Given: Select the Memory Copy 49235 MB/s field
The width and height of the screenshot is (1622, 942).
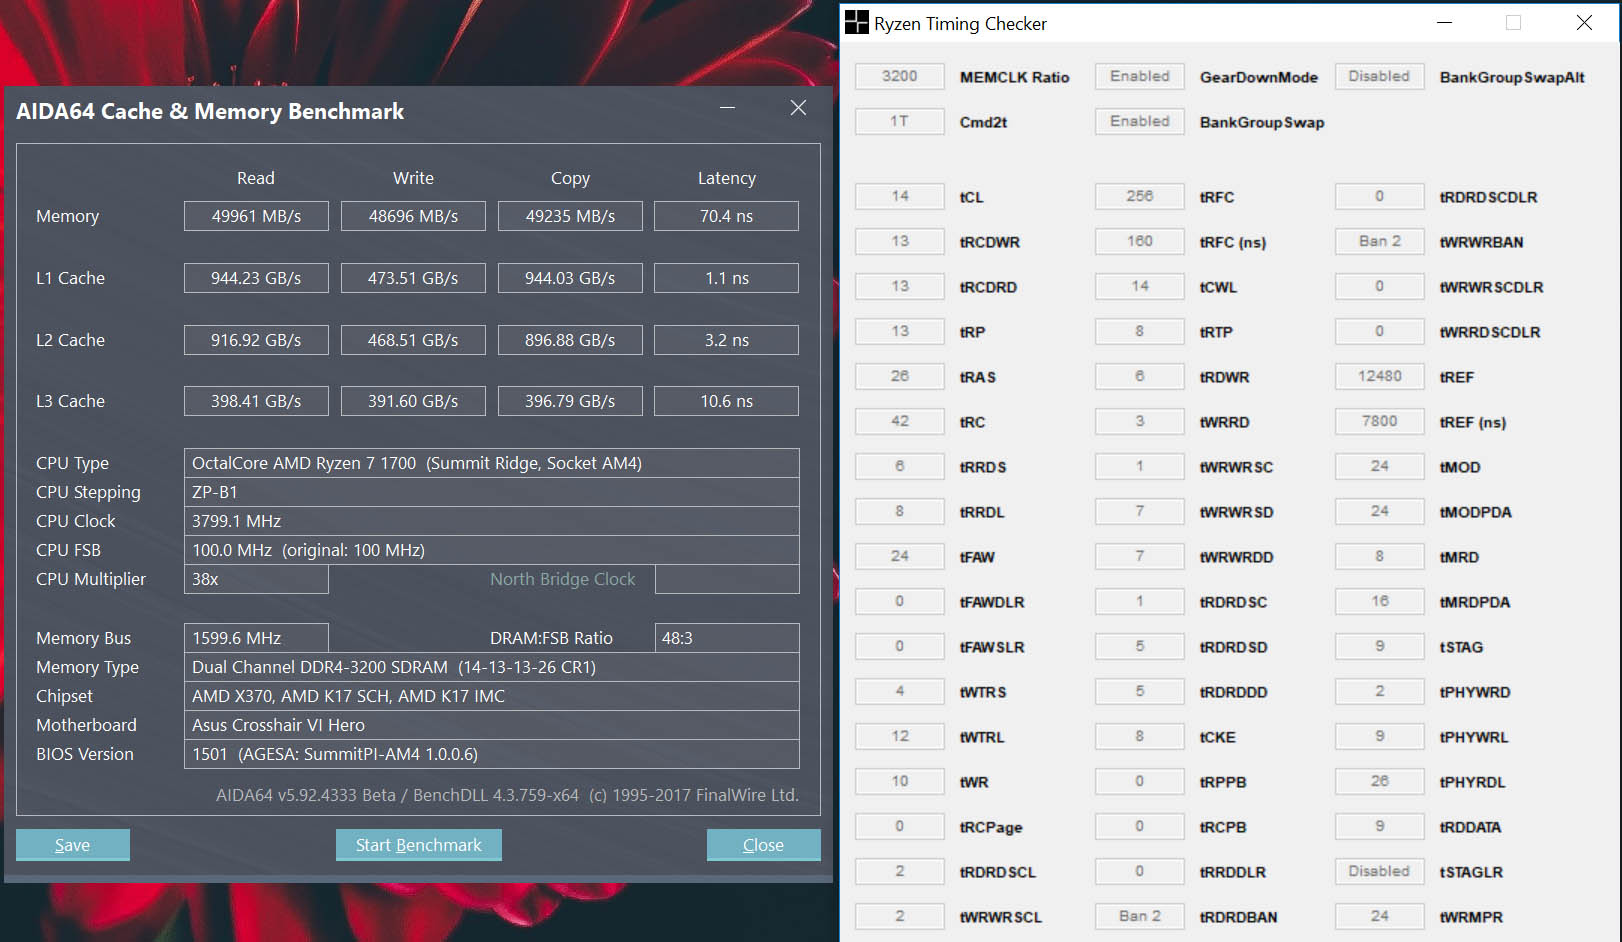Looking at the screenshot, I should pyautogui.click(x=570, y=216).
